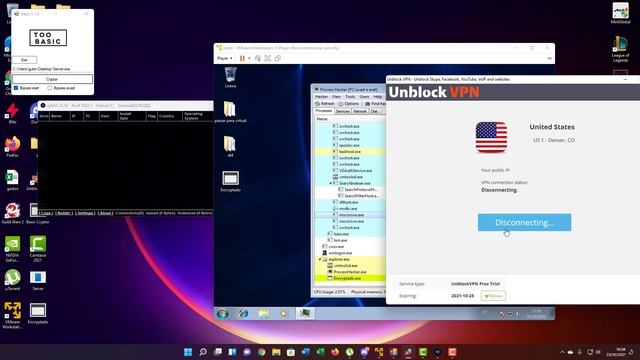This screenshot has width=640, height=360.
Task: Collapse the explorer.exe tree node
Action: pos(320,259)
